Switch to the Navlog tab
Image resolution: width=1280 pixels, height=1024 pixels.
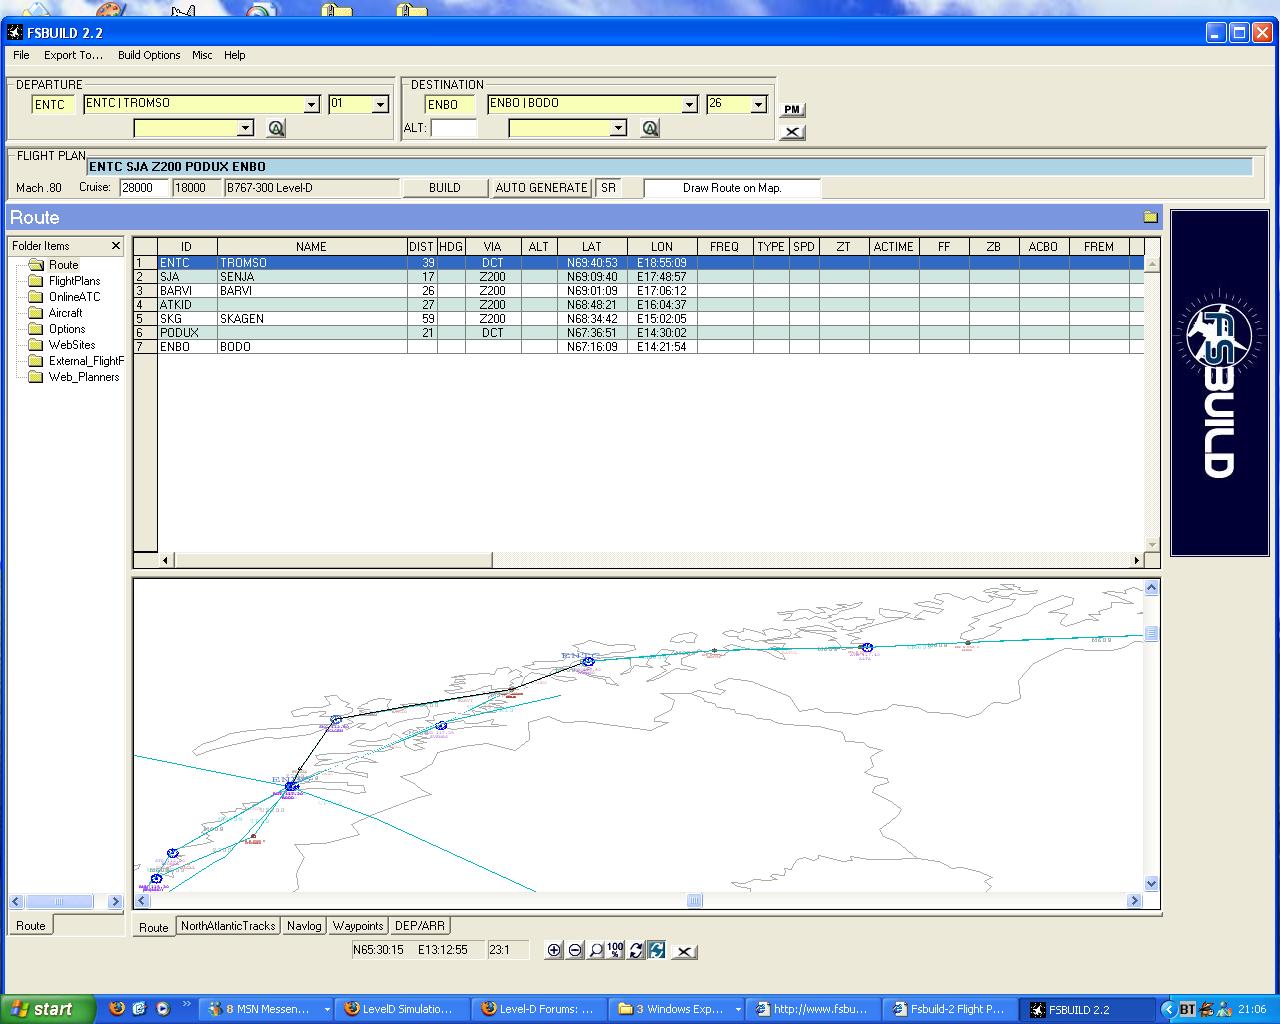tap(304, 926)
